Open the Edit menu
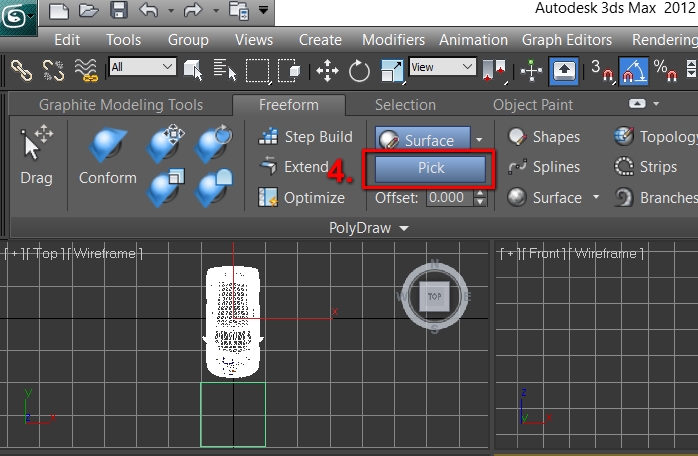 coord(67,40)
